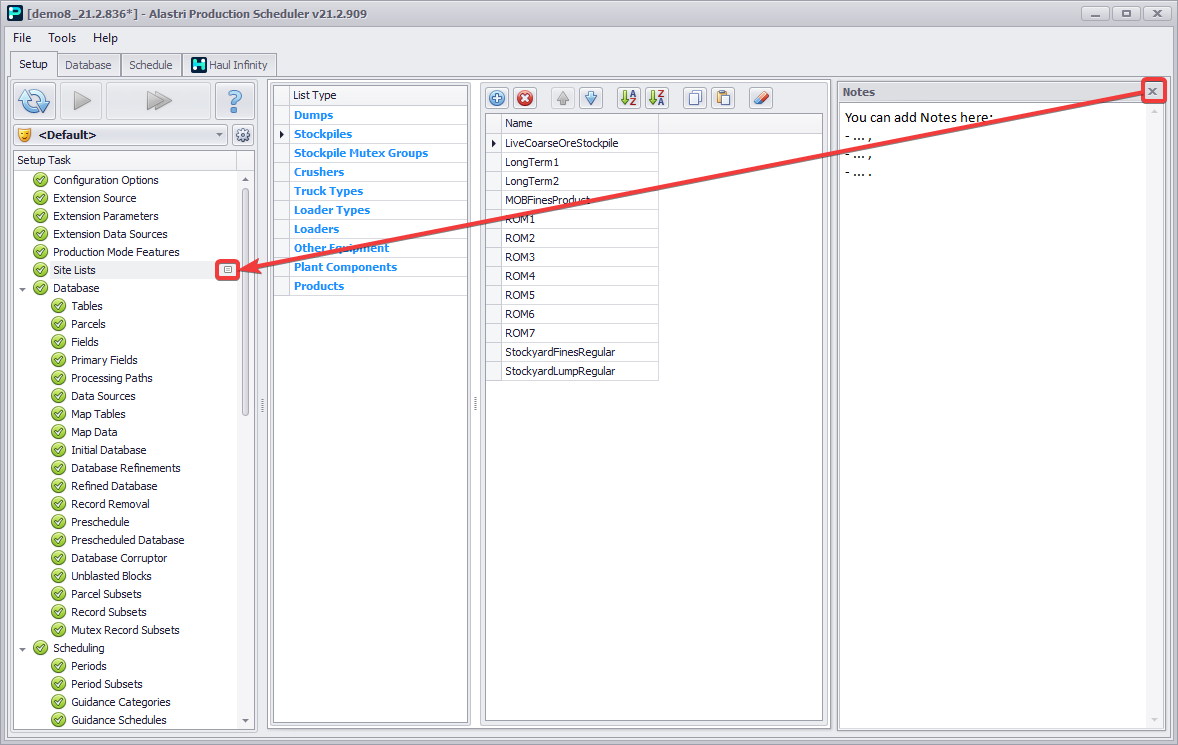Switch to the Database tab
Viewport: 1178px width, 745px height.
[88, 65]
